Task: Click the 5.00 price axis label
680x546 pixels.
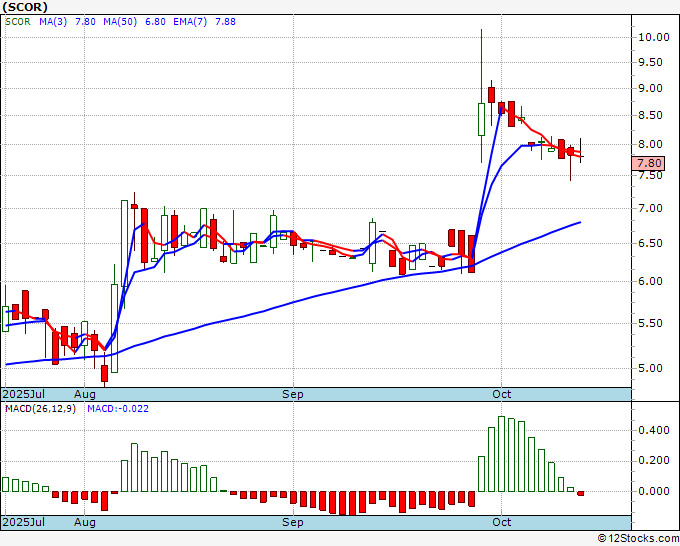Action: 650,368
